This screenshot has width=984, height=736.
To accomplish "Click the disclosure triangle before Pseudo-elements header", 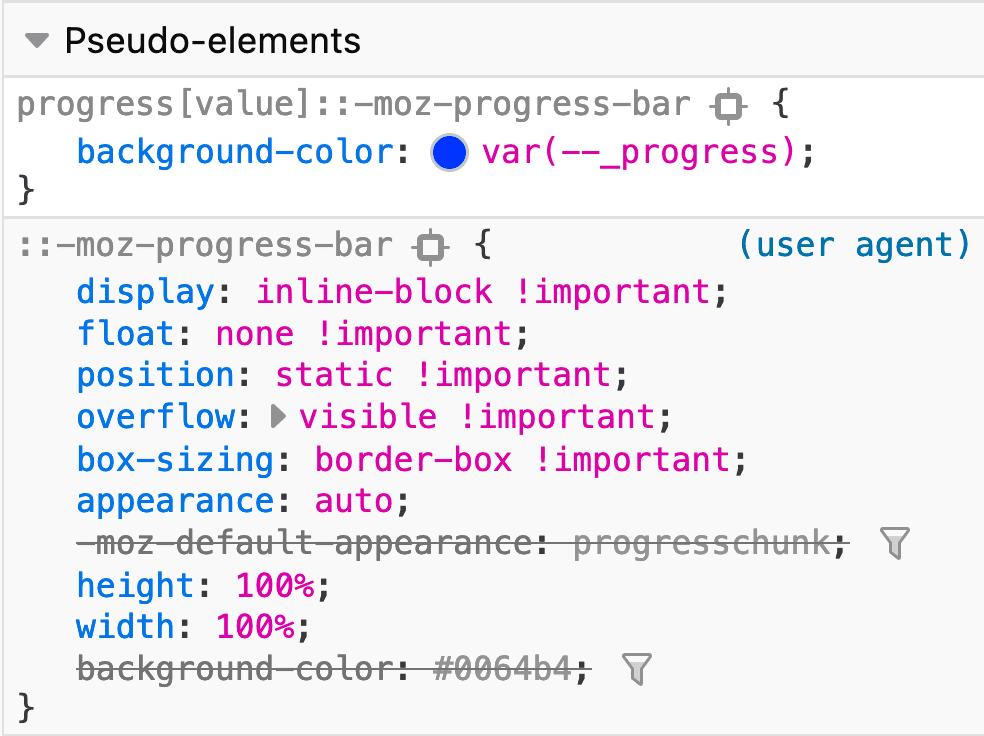I will [37, 42].
